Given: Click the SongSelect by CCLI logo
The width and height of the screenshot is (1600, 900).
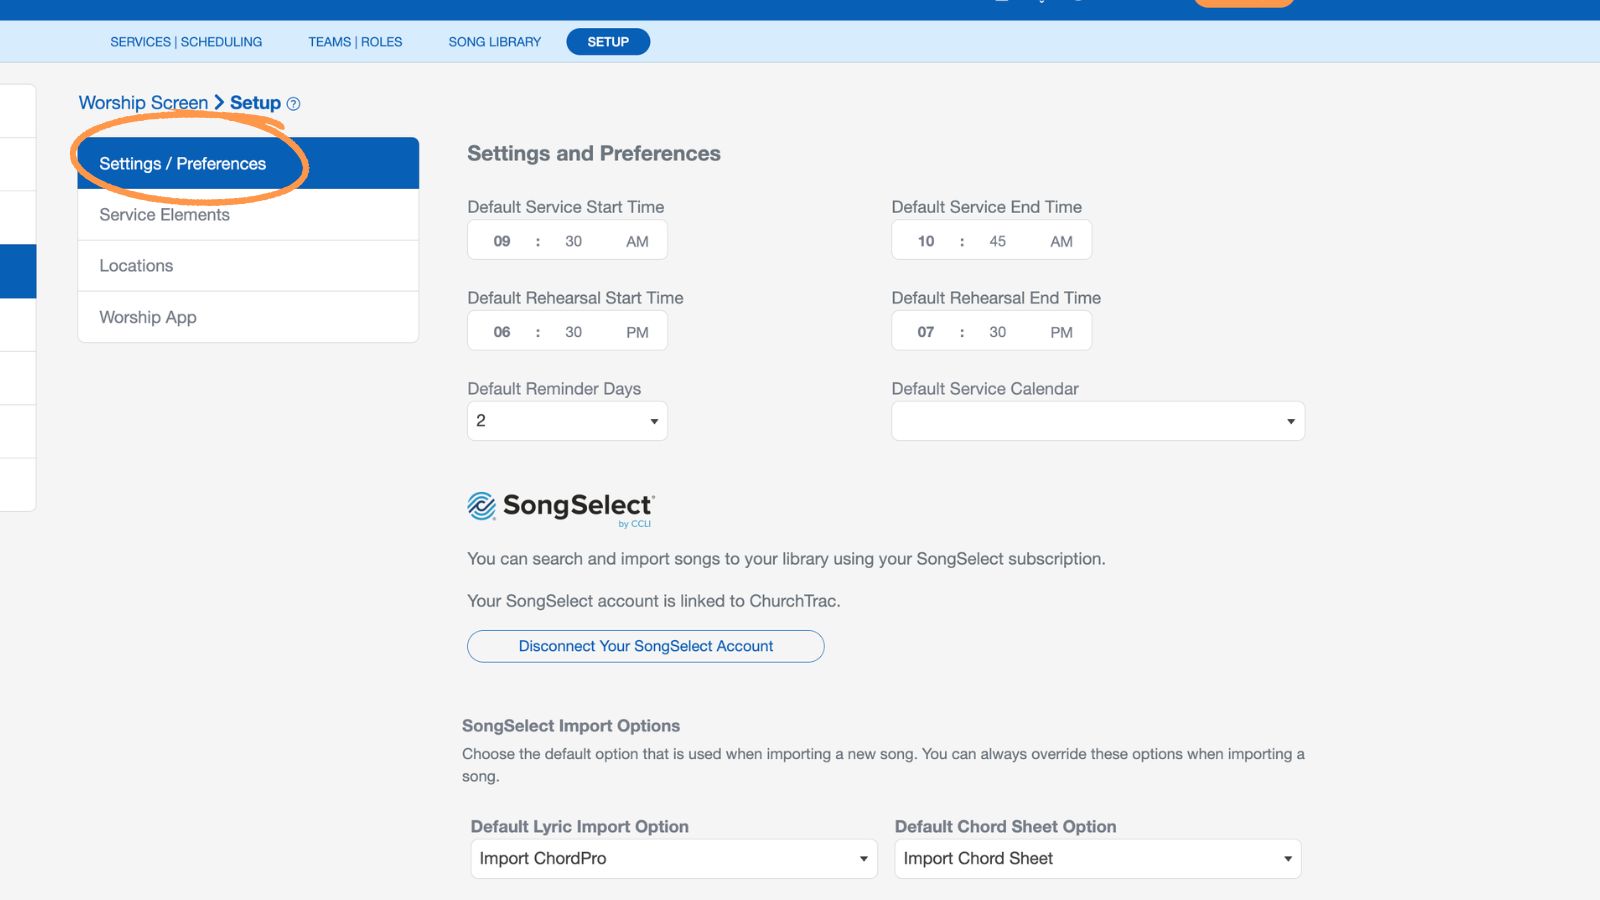Looking at the screenshot, I should point(560,507).
